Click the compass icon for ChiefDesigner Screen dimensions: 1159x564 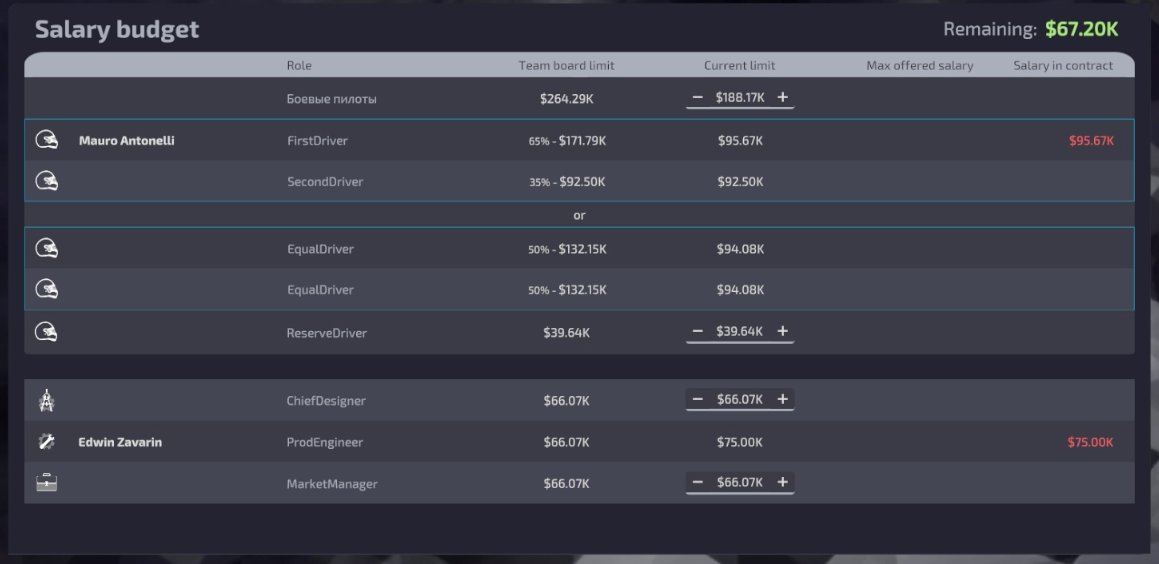[47, 400]
